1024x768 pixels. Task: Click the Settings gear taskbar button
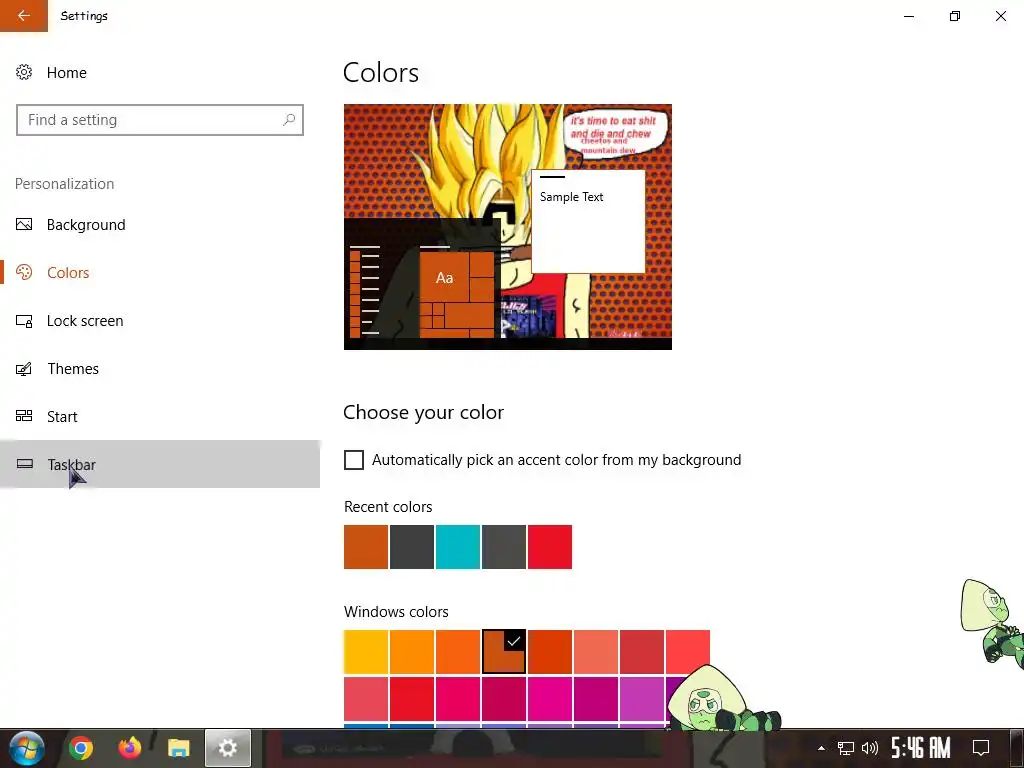pyautogui.click(x=227, y=748)
